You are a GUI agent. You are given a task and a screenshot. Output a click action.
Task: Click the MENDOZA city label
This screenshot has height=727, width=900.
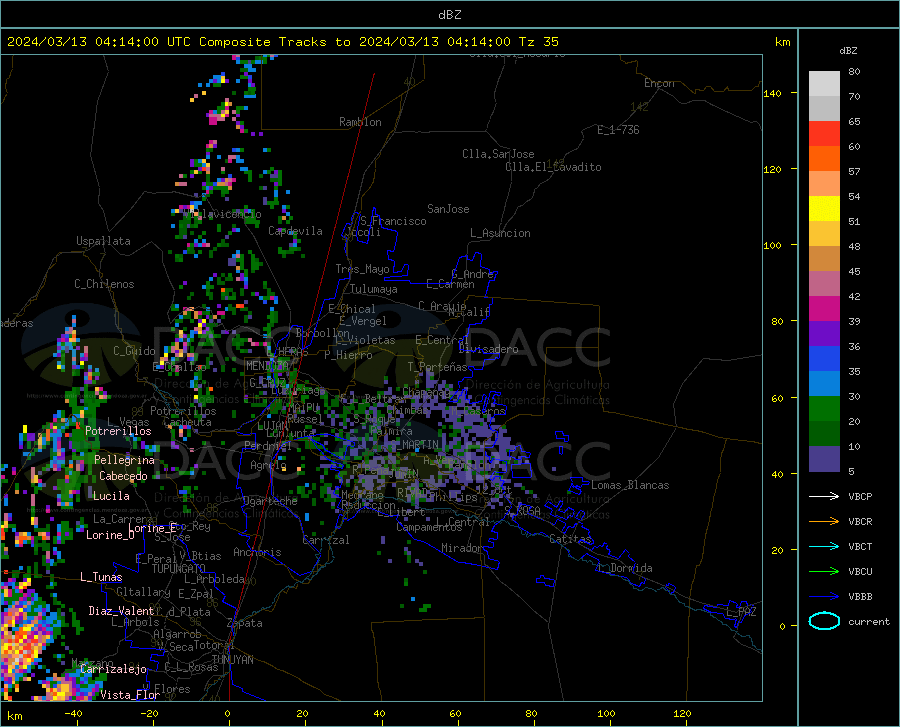(x=267, y=366)
